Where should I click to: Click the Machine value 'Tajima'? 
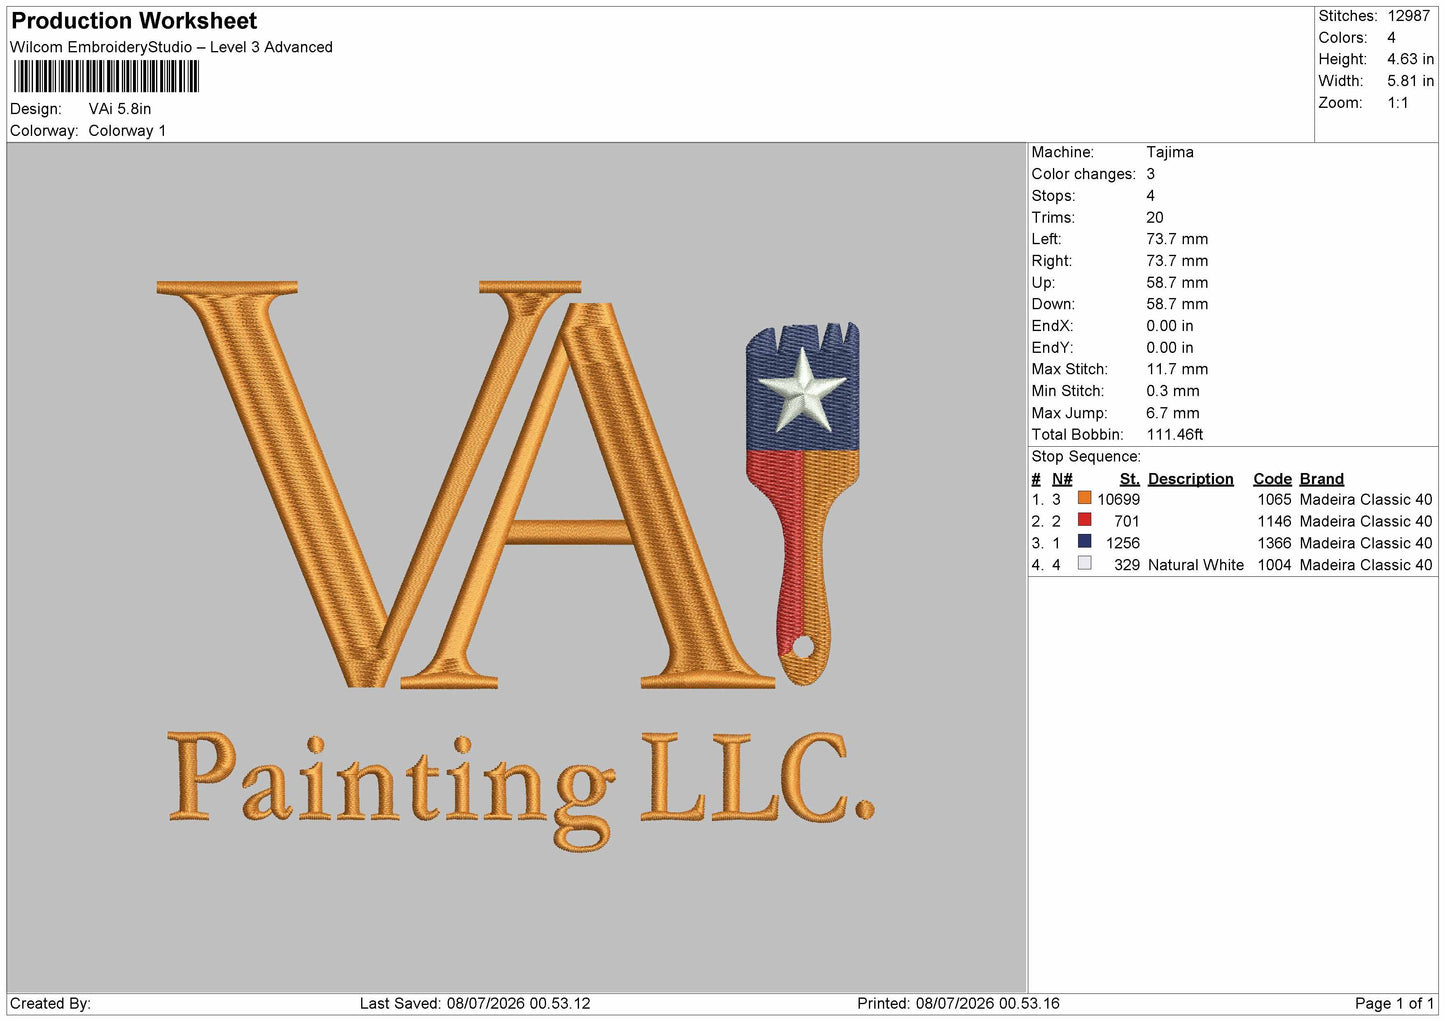pyautogui.click(x=1170, y=152)
